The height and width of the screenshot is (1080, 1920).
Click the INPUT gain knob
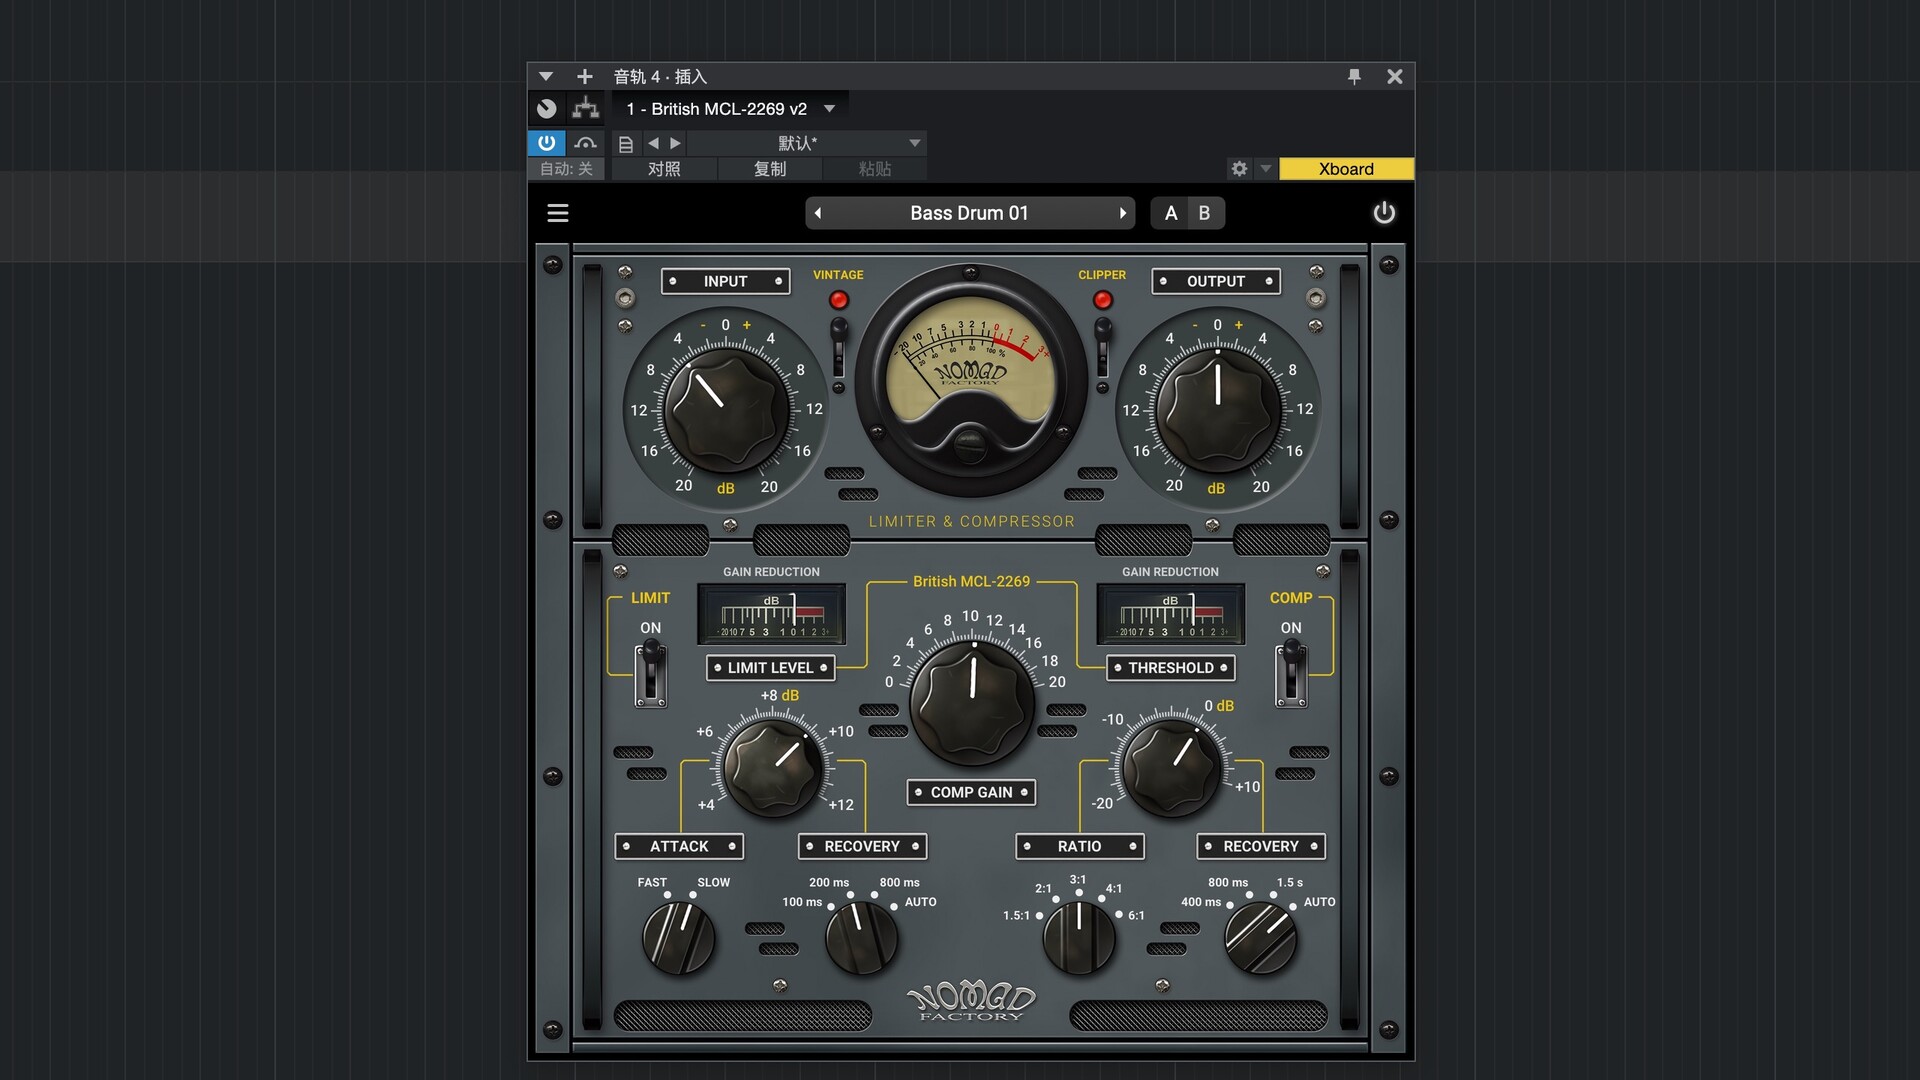pyautogui.click(x=726, y=410)
